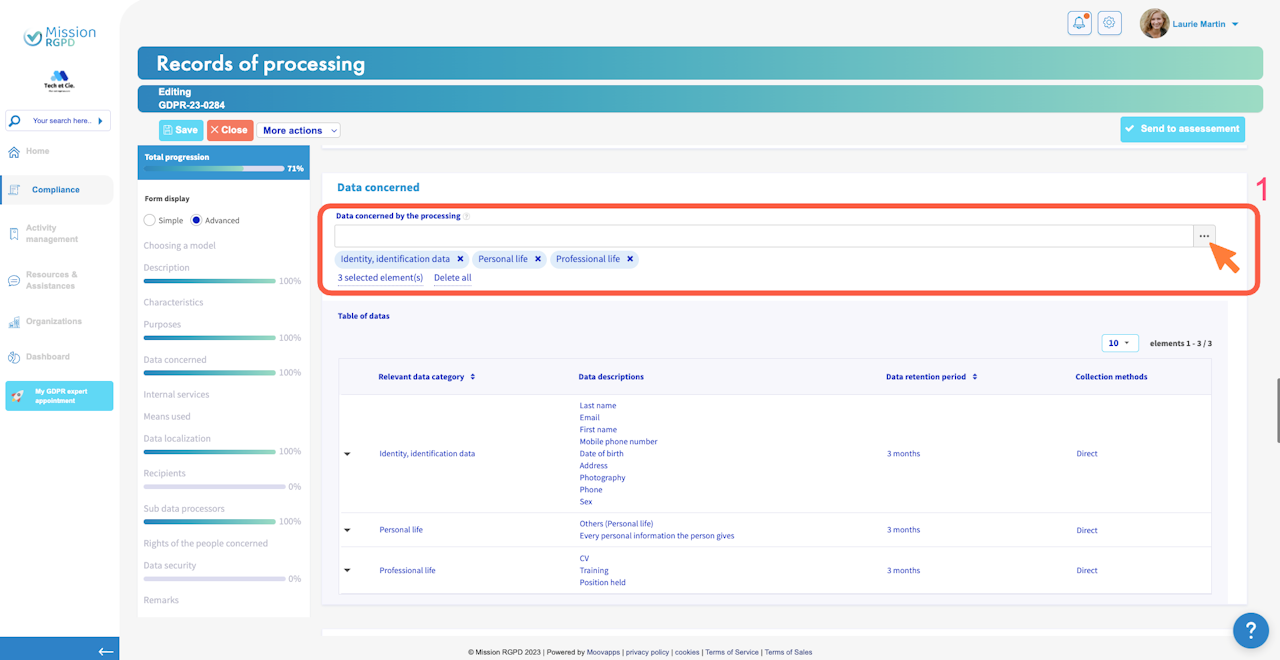
Task: Open rows-per-page dropdown showing 10
Action: pyautogui.click(x=1120, y=343)
